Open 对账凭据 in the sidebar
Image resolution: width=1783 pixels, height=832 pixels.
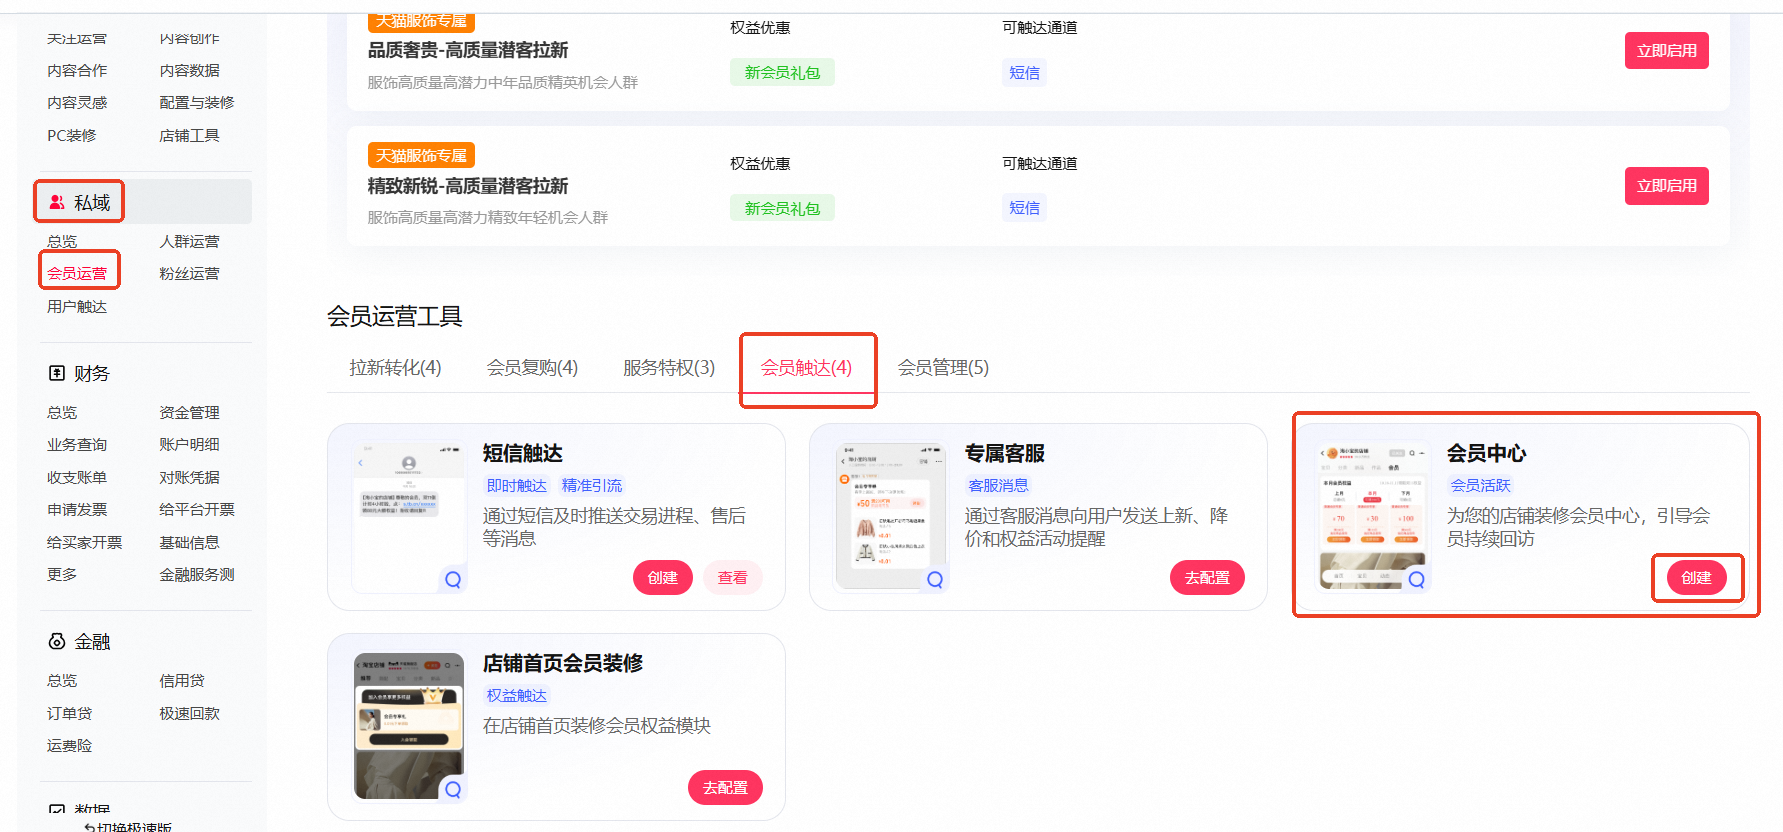[x=189, y=477]
